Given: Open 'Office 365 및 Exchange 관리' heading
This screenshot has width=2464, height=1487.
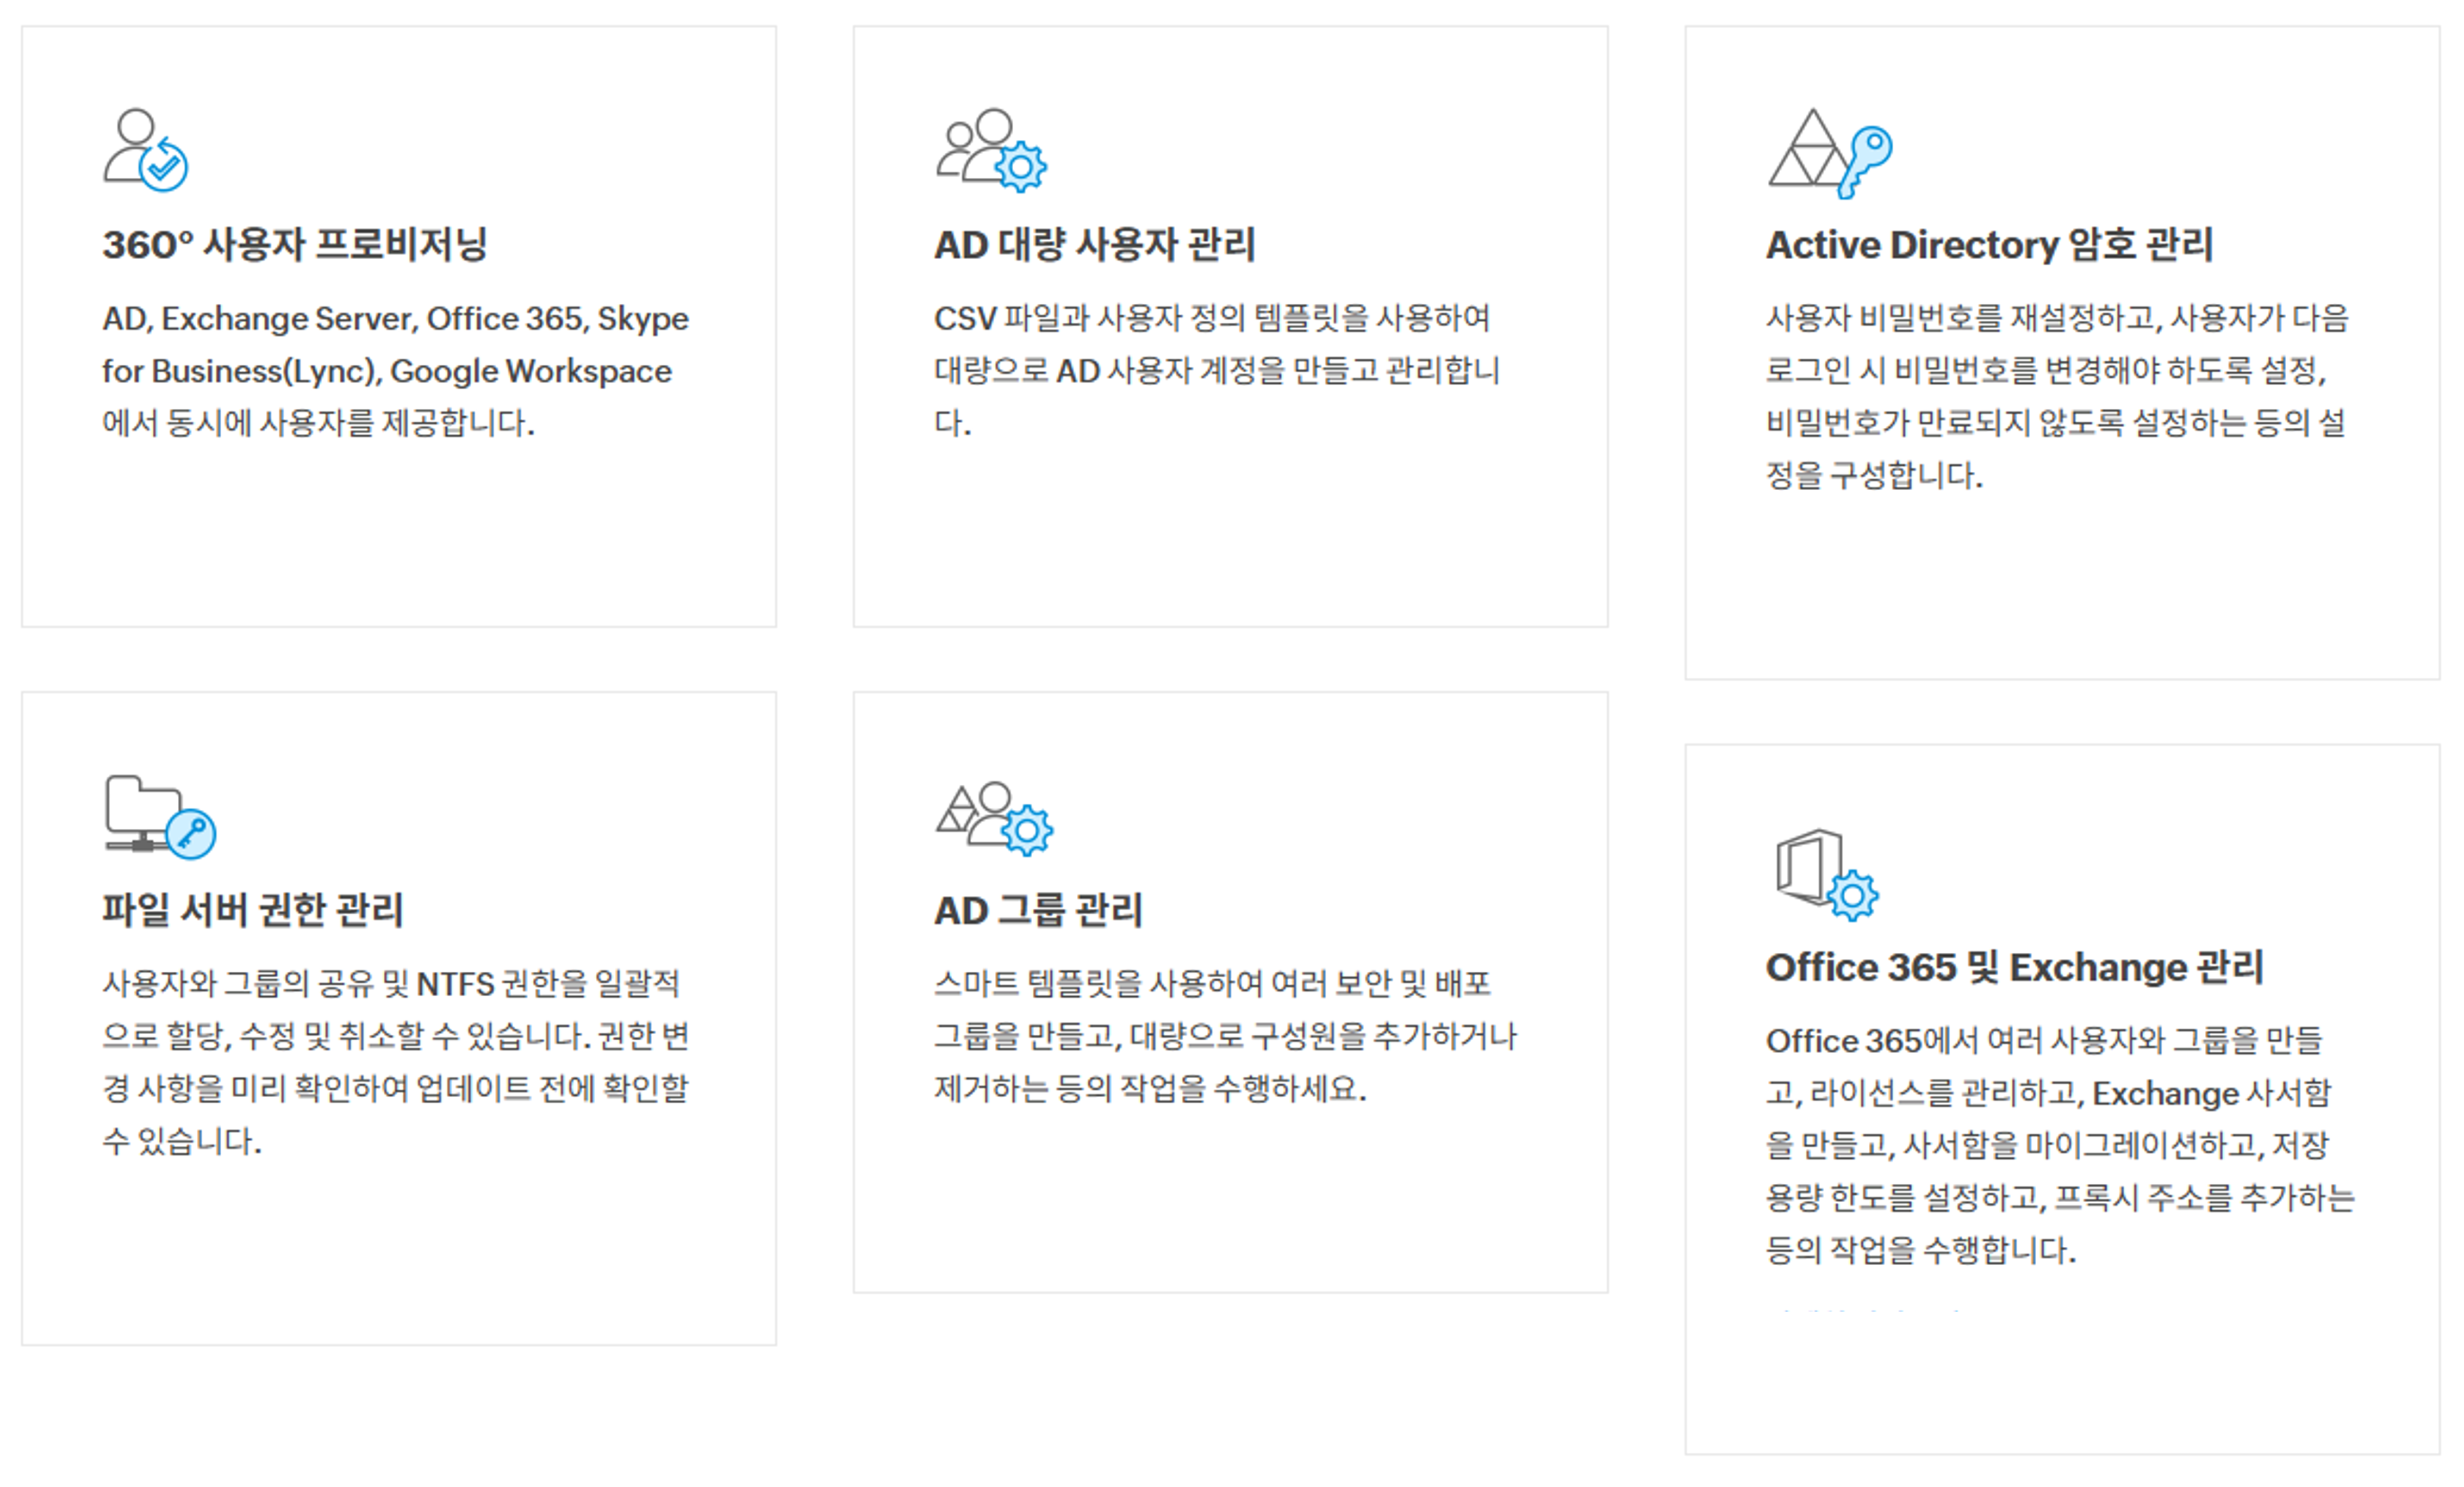Looking at the screenshot, I should click(2014, 967).
